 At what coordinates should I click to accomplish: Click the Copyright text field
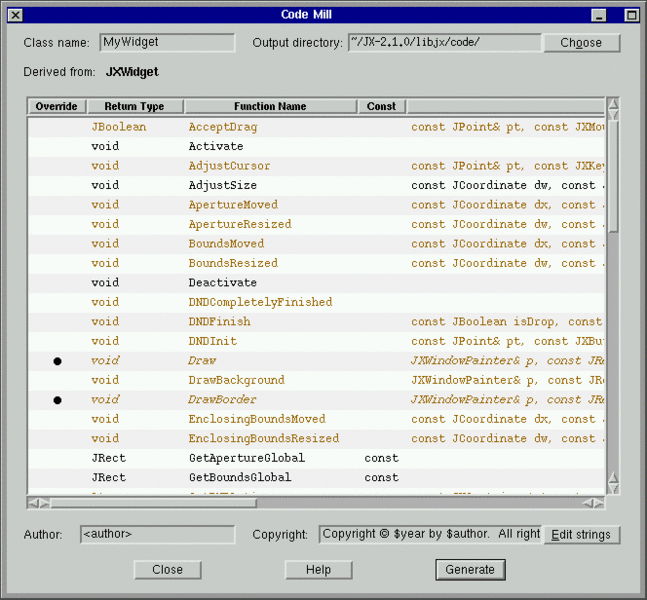(430, 534)
